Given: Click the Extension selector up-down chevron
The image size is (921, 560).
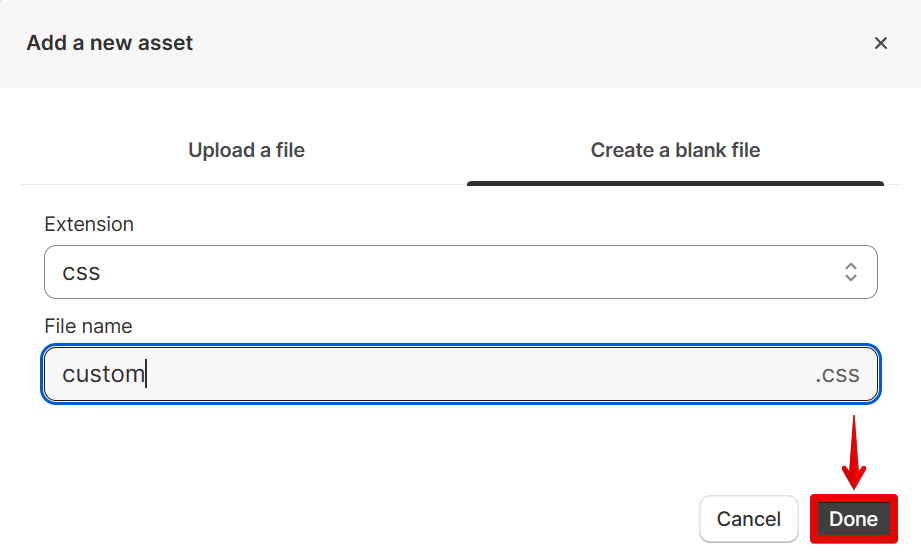Looking at the screenshot, I should pyautogui.click(x=851, y=272).
